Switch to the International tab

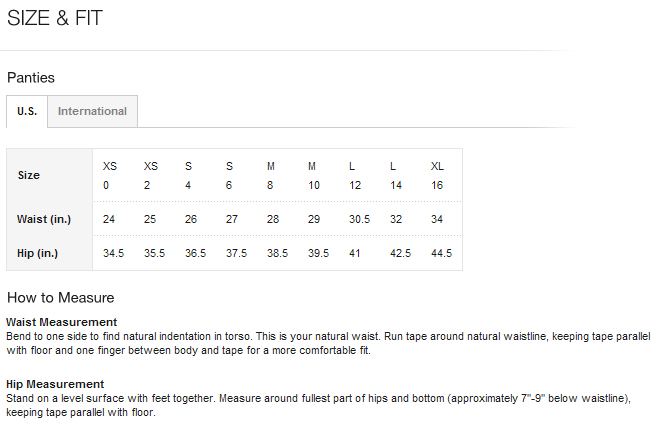(92, 111)
